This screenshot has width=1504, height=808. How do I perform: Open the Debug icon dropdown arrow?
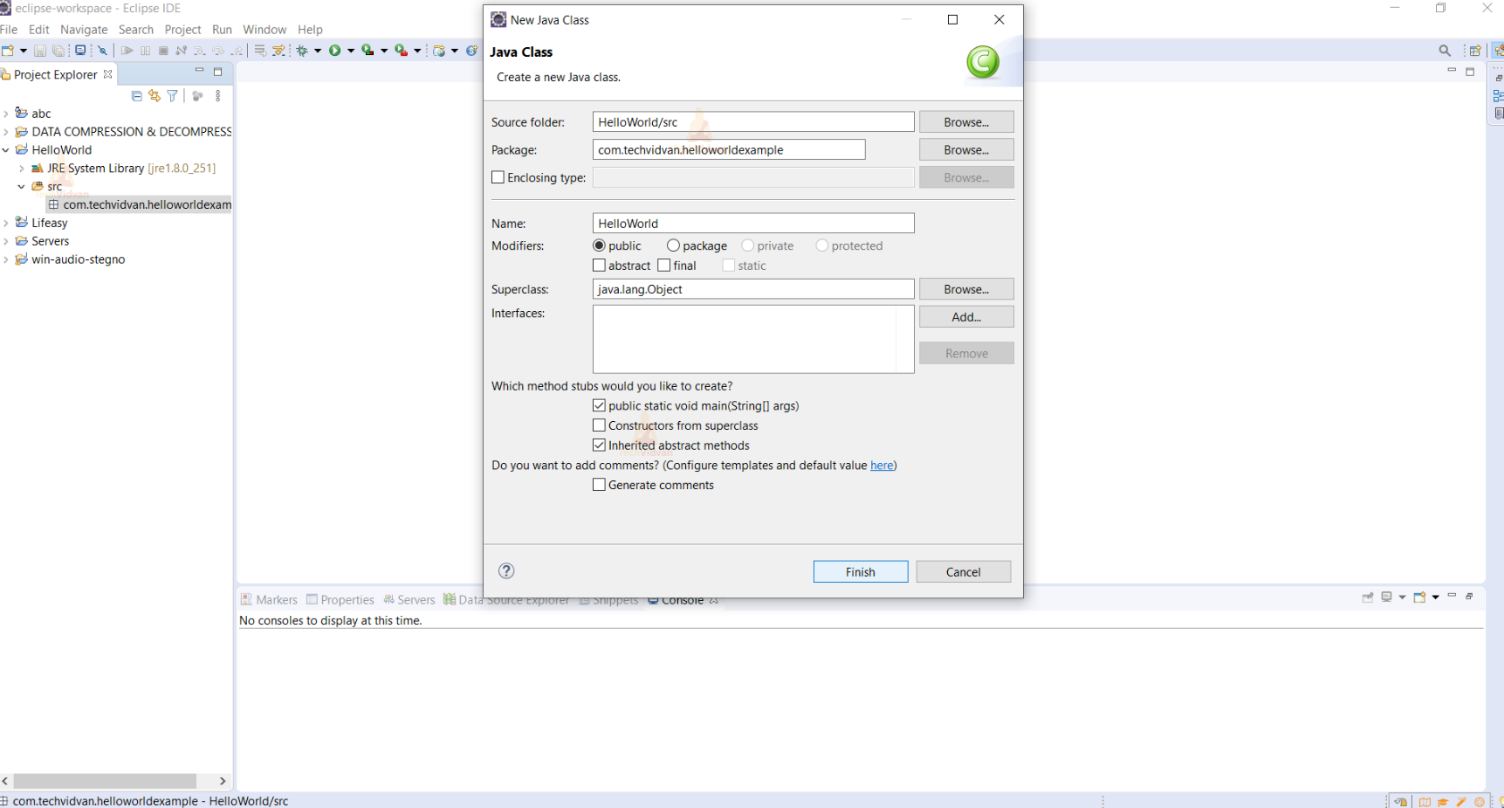coord(318,51)
